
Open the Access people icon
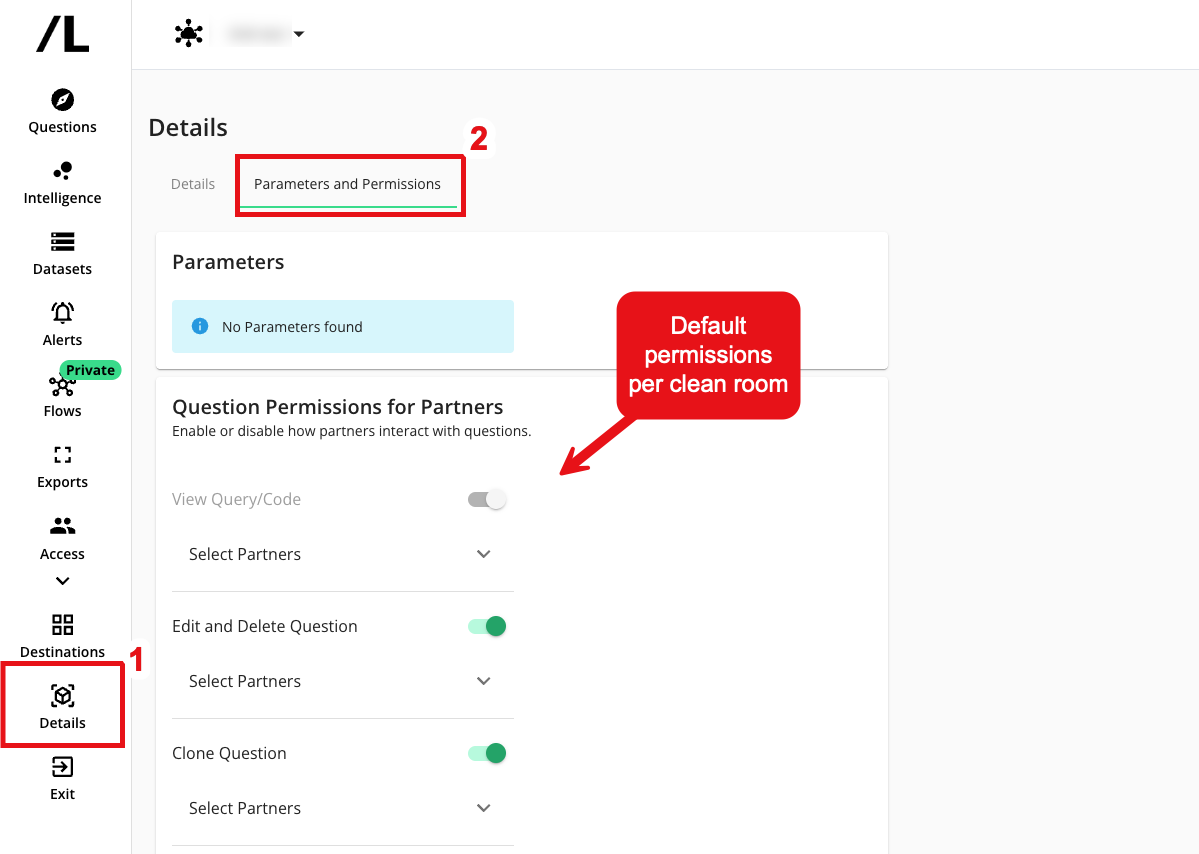click(62, 527)
